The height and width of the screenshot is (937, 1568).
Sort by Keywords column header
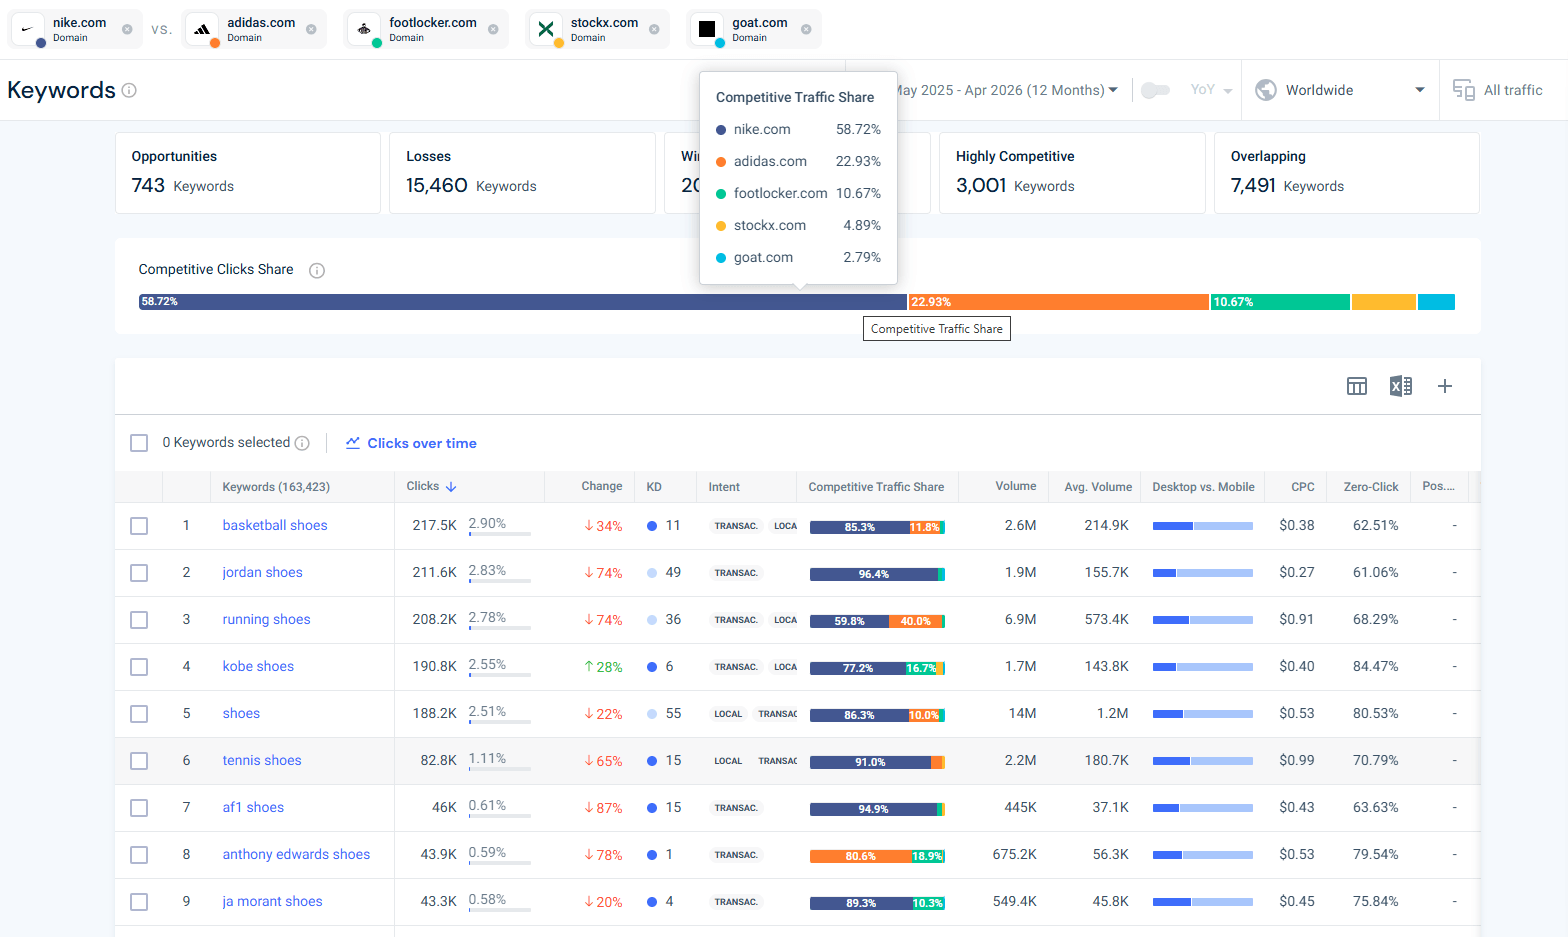click(x=276, y=487)
